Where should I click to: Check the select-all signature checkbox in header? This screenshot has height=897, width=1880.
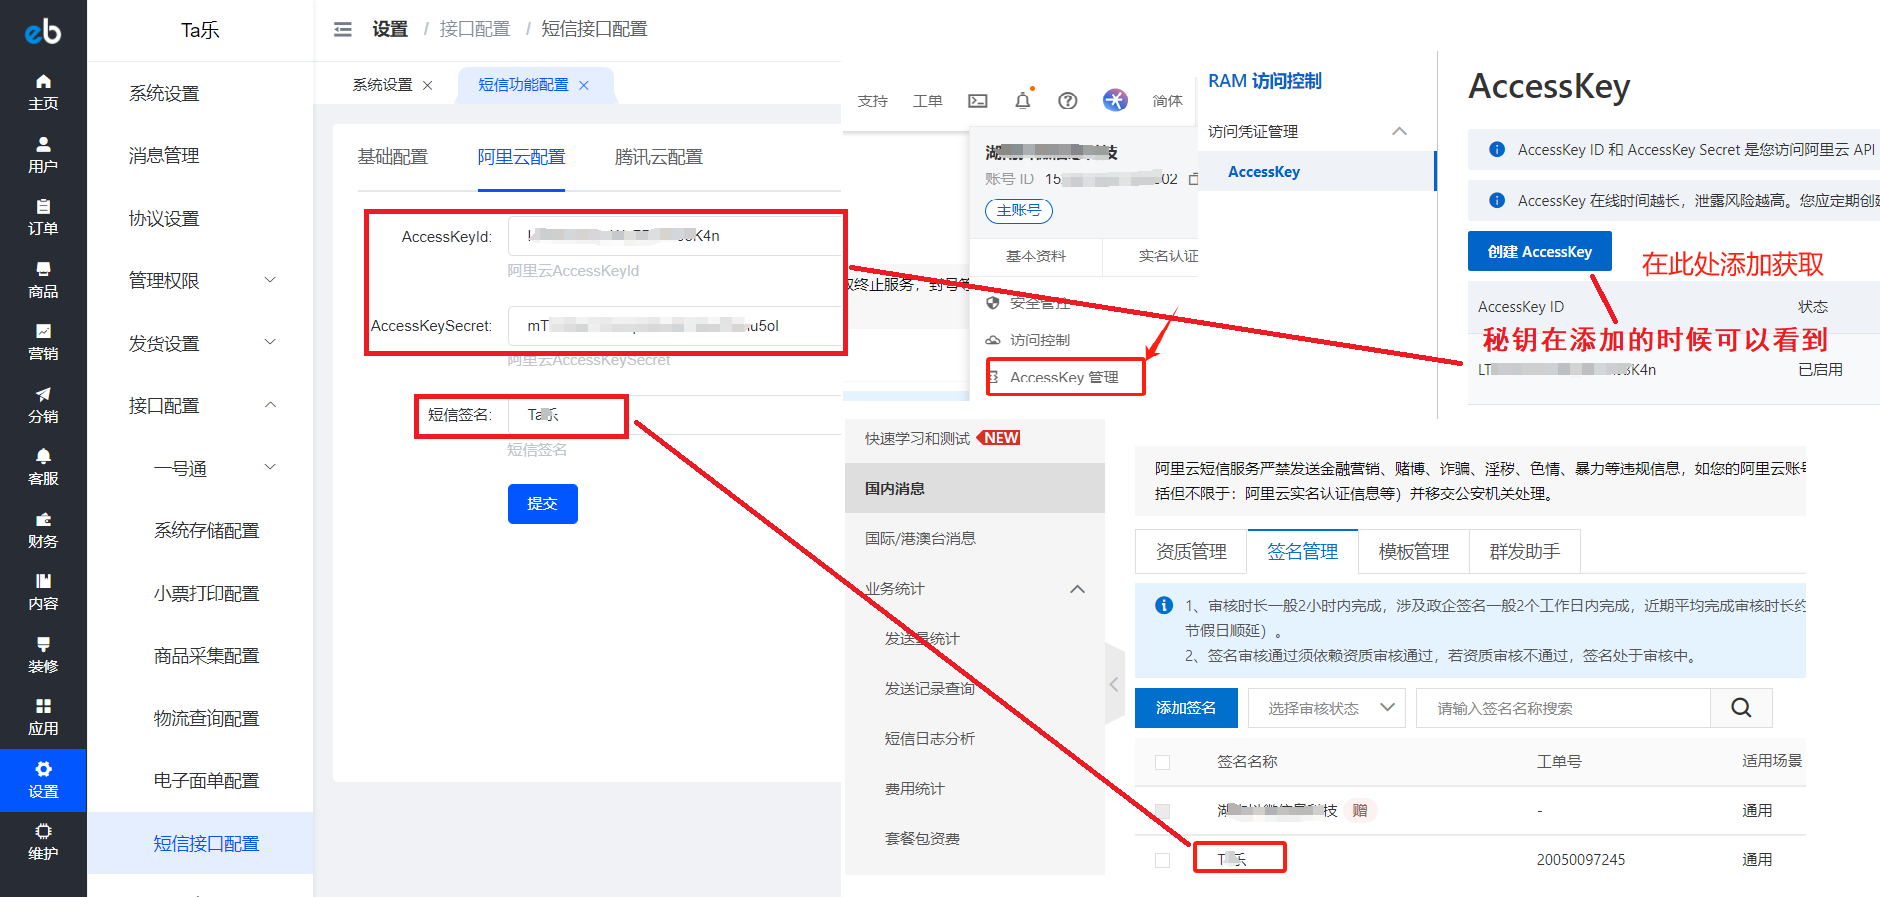pos(1162,762)
